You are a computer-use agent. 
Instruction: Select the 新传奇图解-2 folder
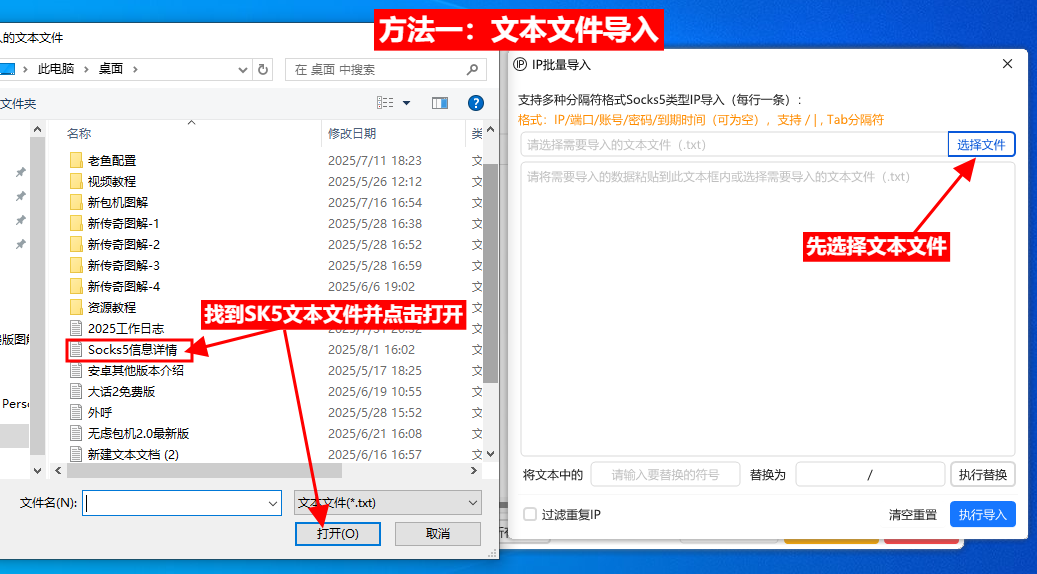click(123, 245)
